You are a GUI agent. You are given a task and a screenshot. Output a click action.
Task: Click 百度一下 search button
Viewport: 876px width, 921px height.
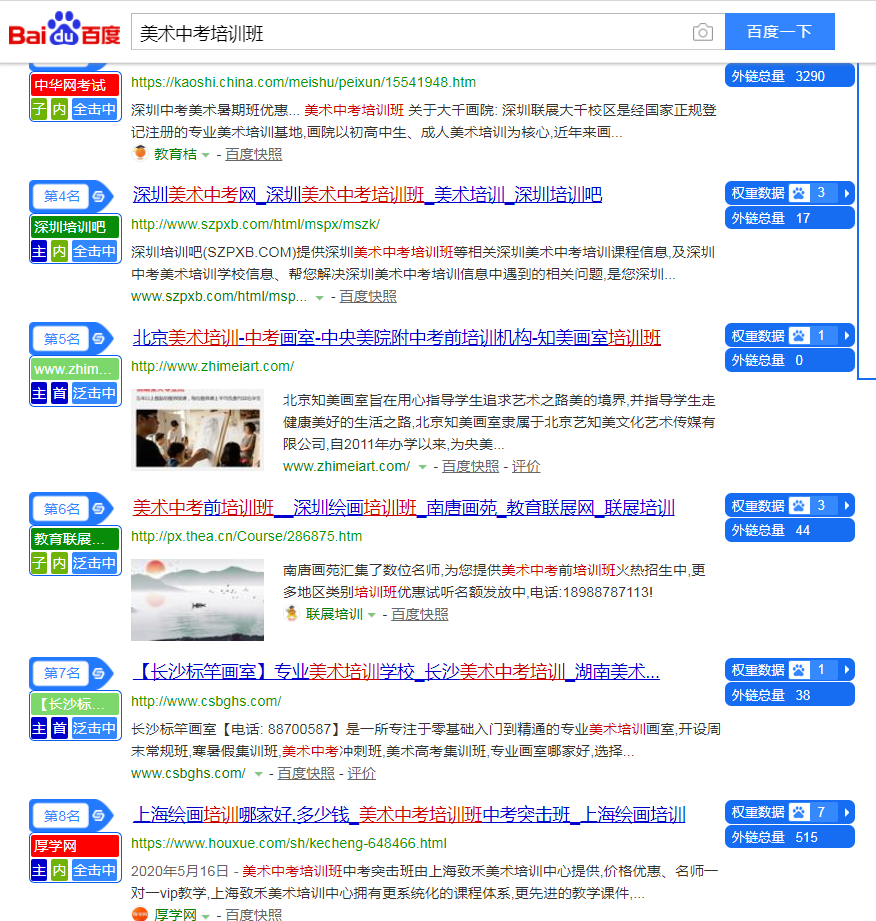780,32
